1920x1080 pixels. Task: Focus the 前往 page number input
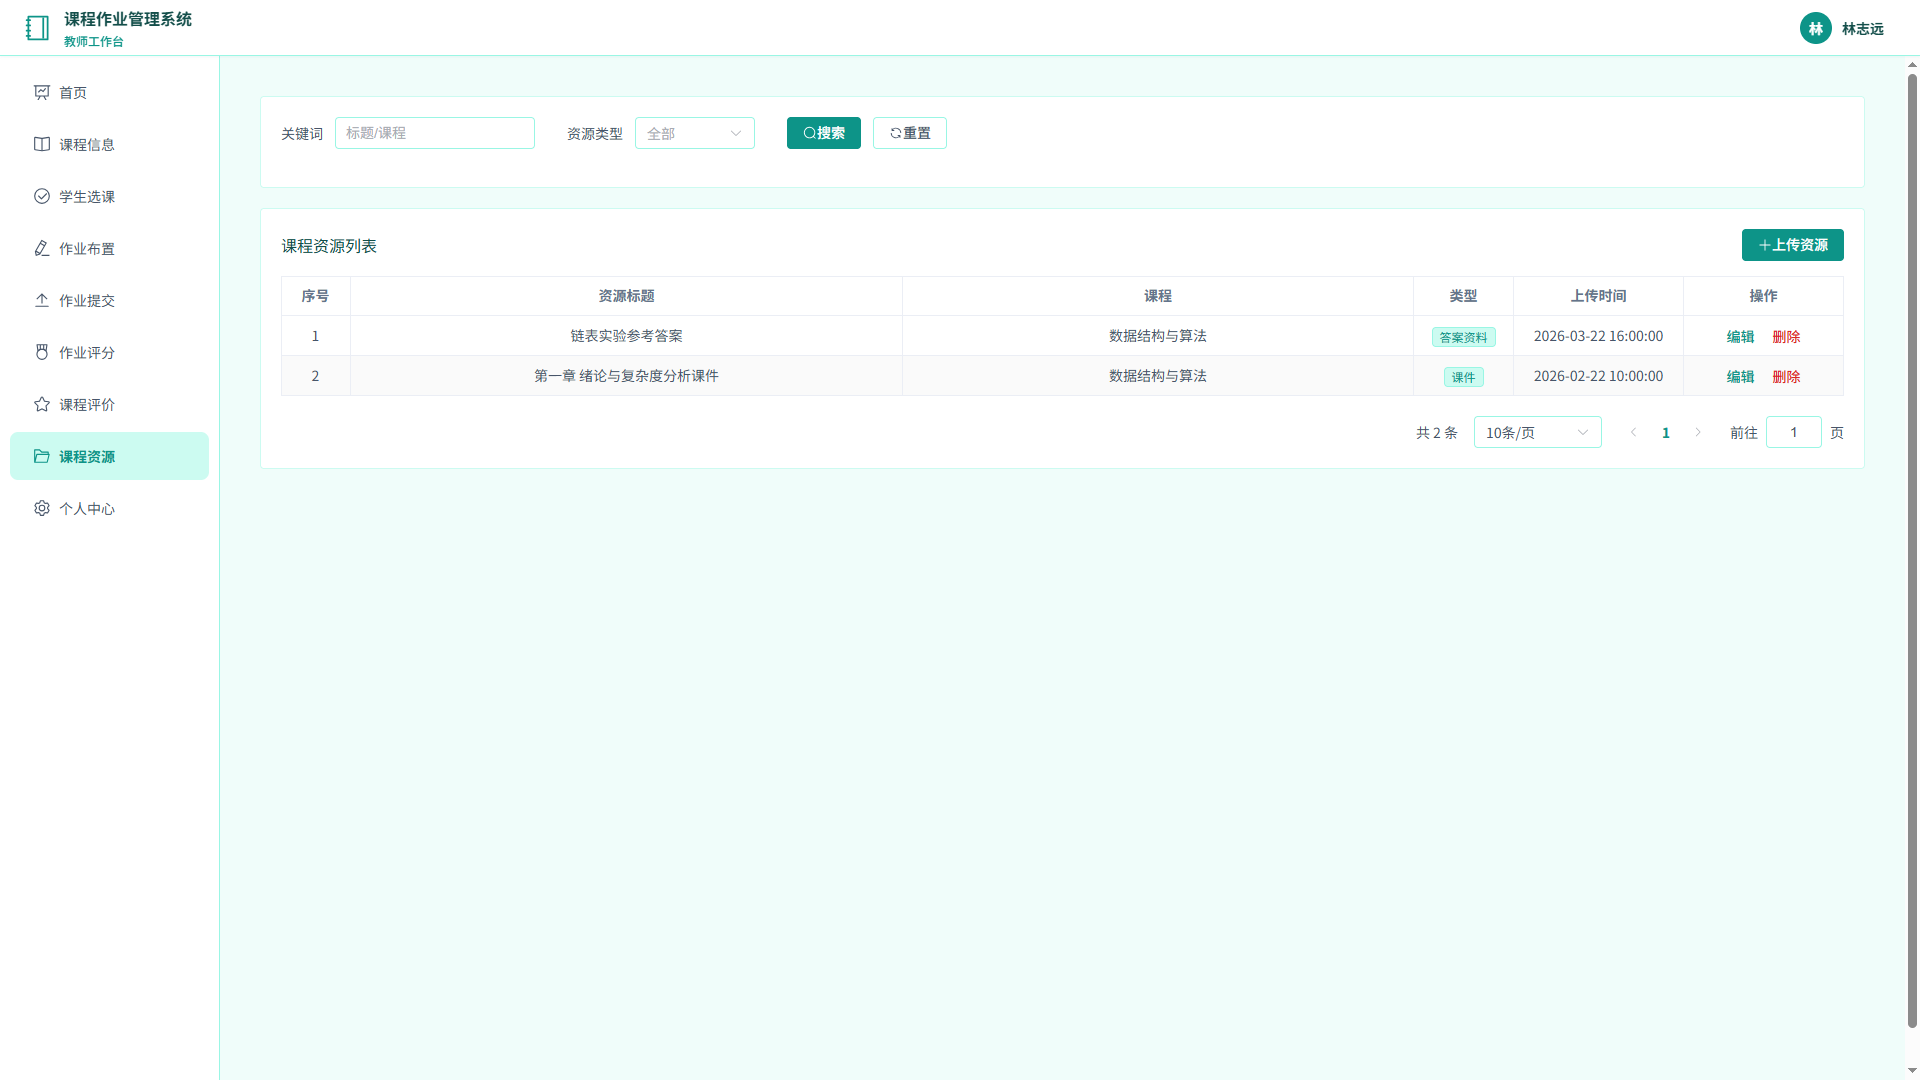click(x=1793, y=432)
